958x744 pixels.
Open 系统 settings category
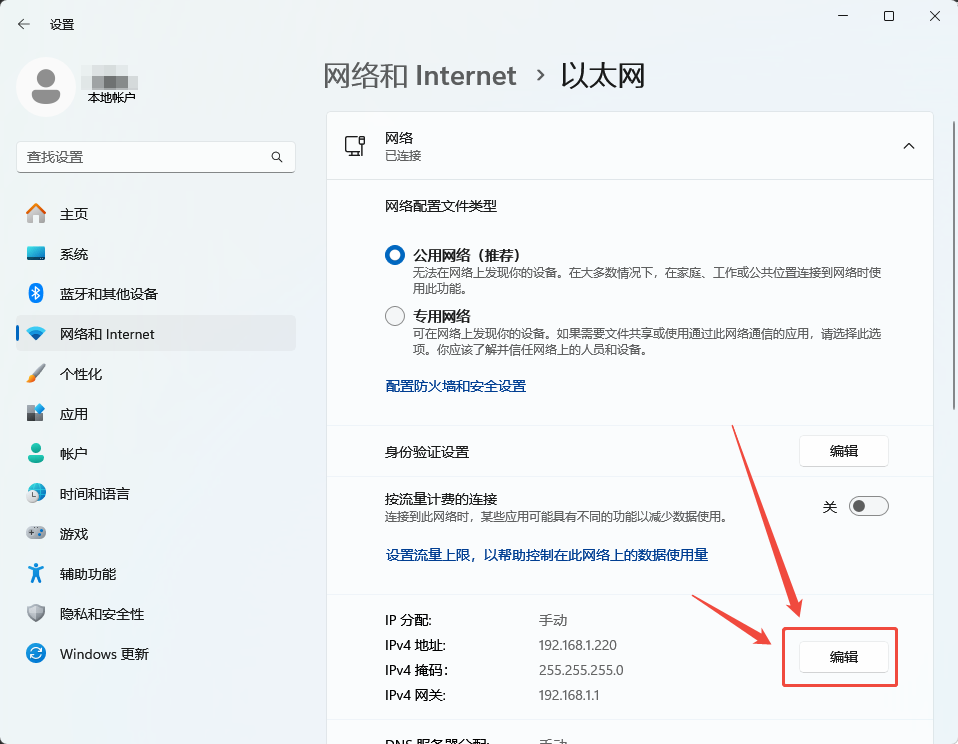tap(156, 253)
